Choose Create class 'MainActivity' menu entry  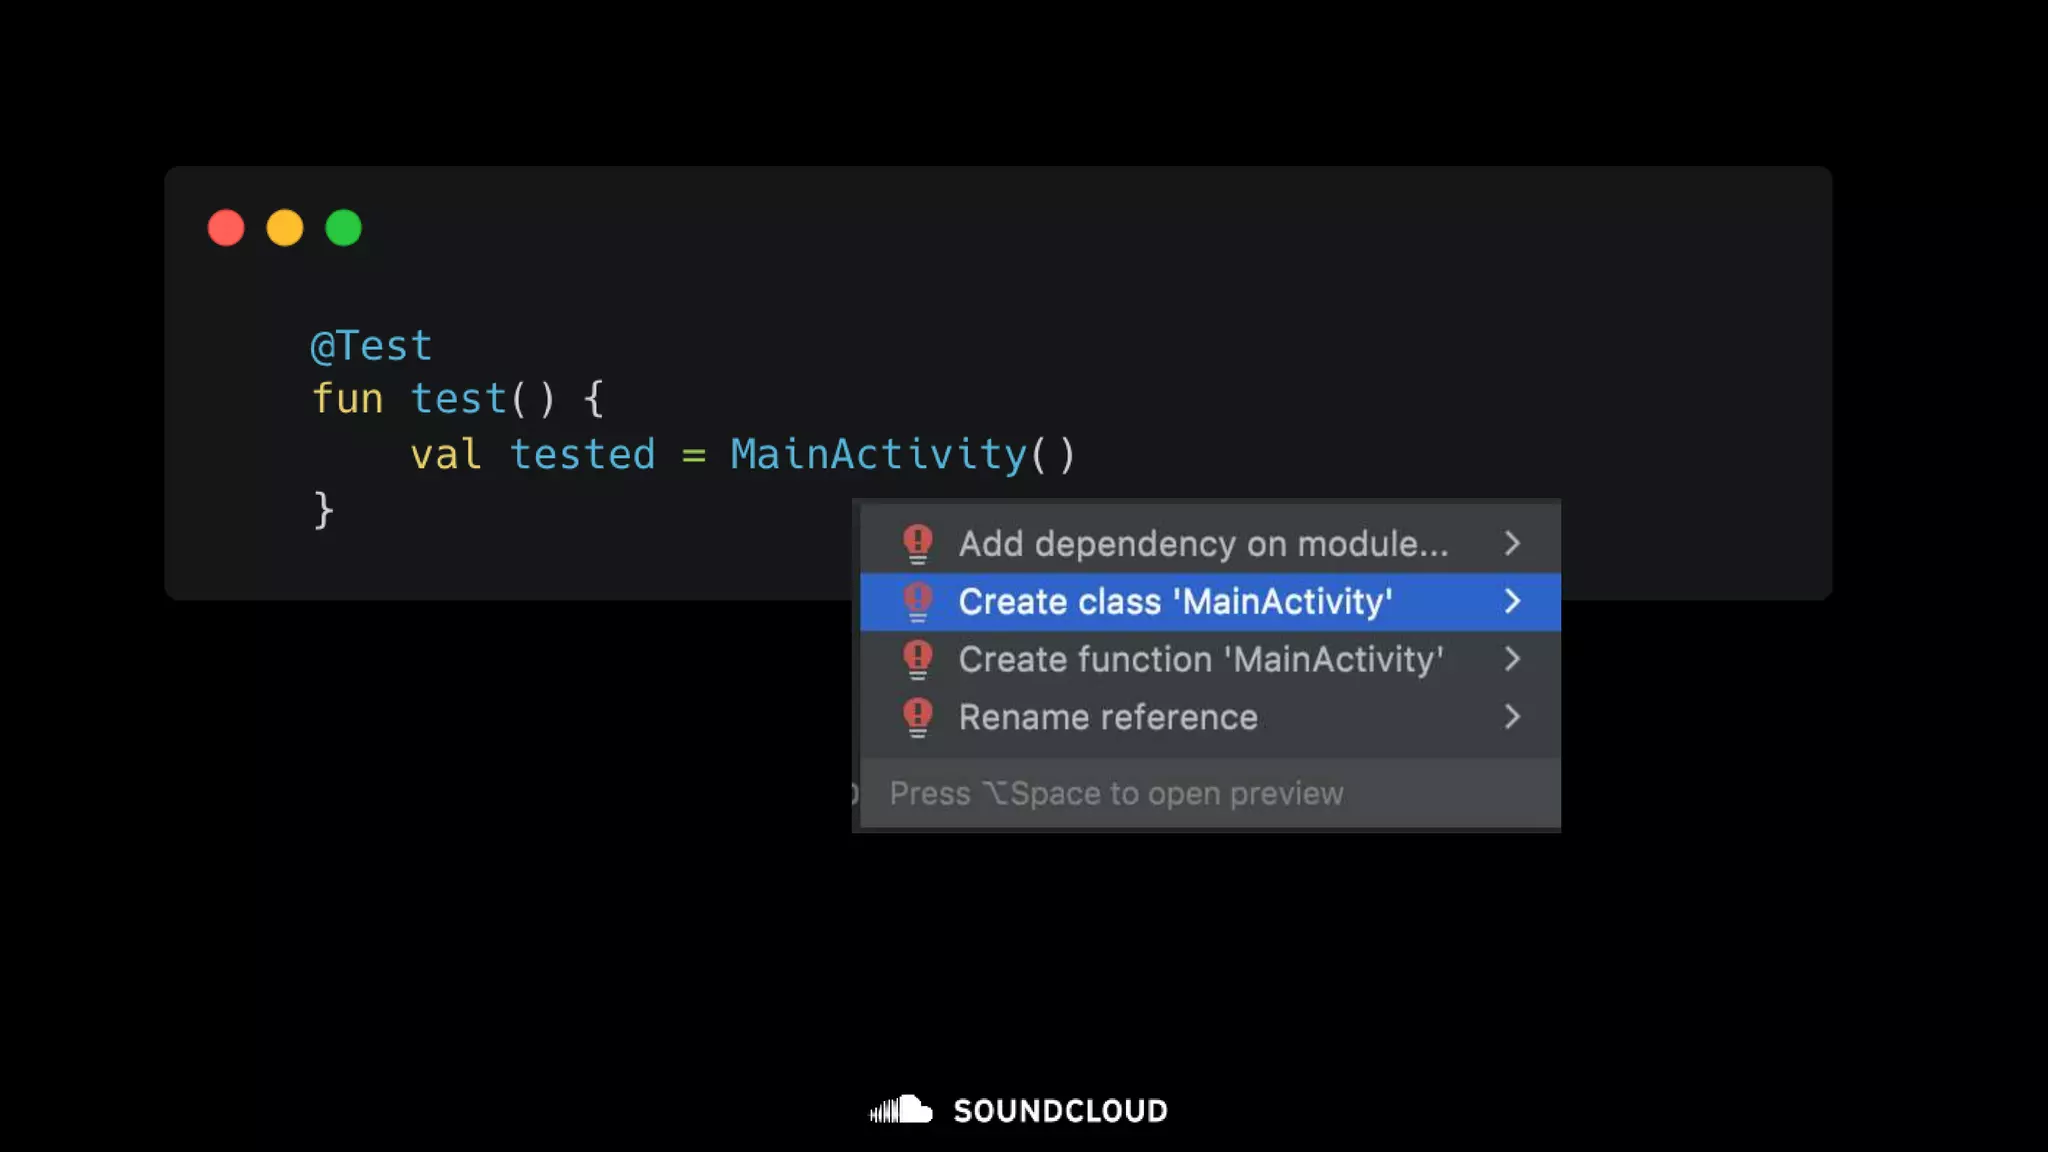pos(1175,602)
